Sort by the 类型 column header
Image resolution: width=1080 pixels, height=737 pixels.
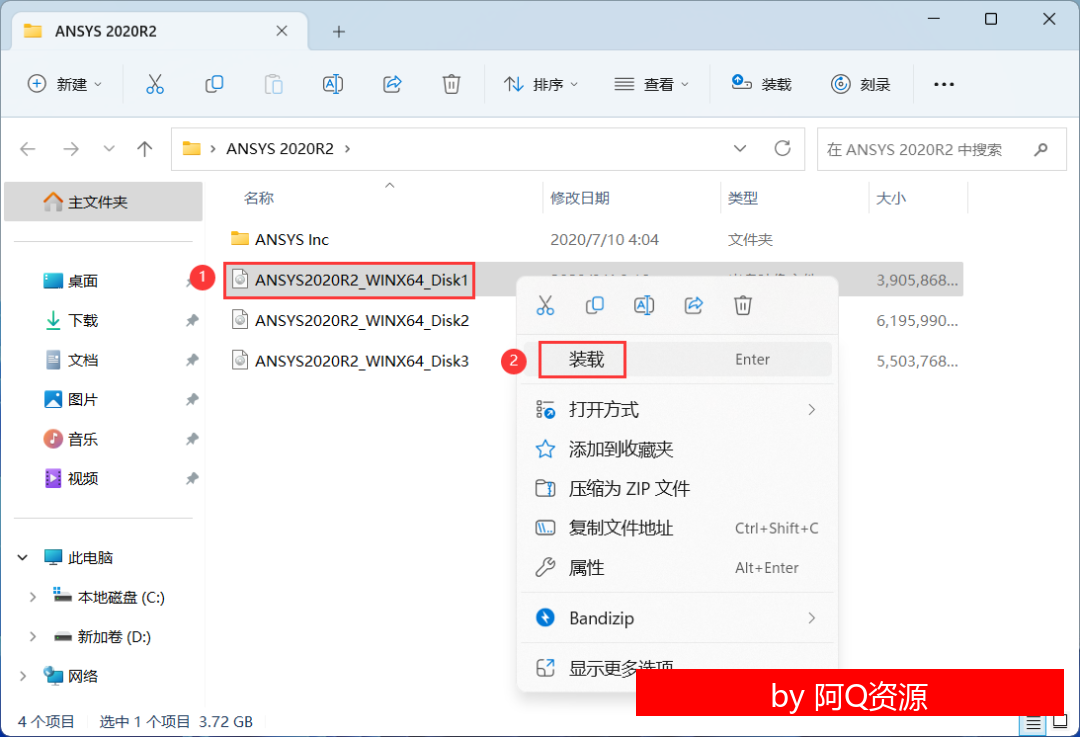[743, 198]
